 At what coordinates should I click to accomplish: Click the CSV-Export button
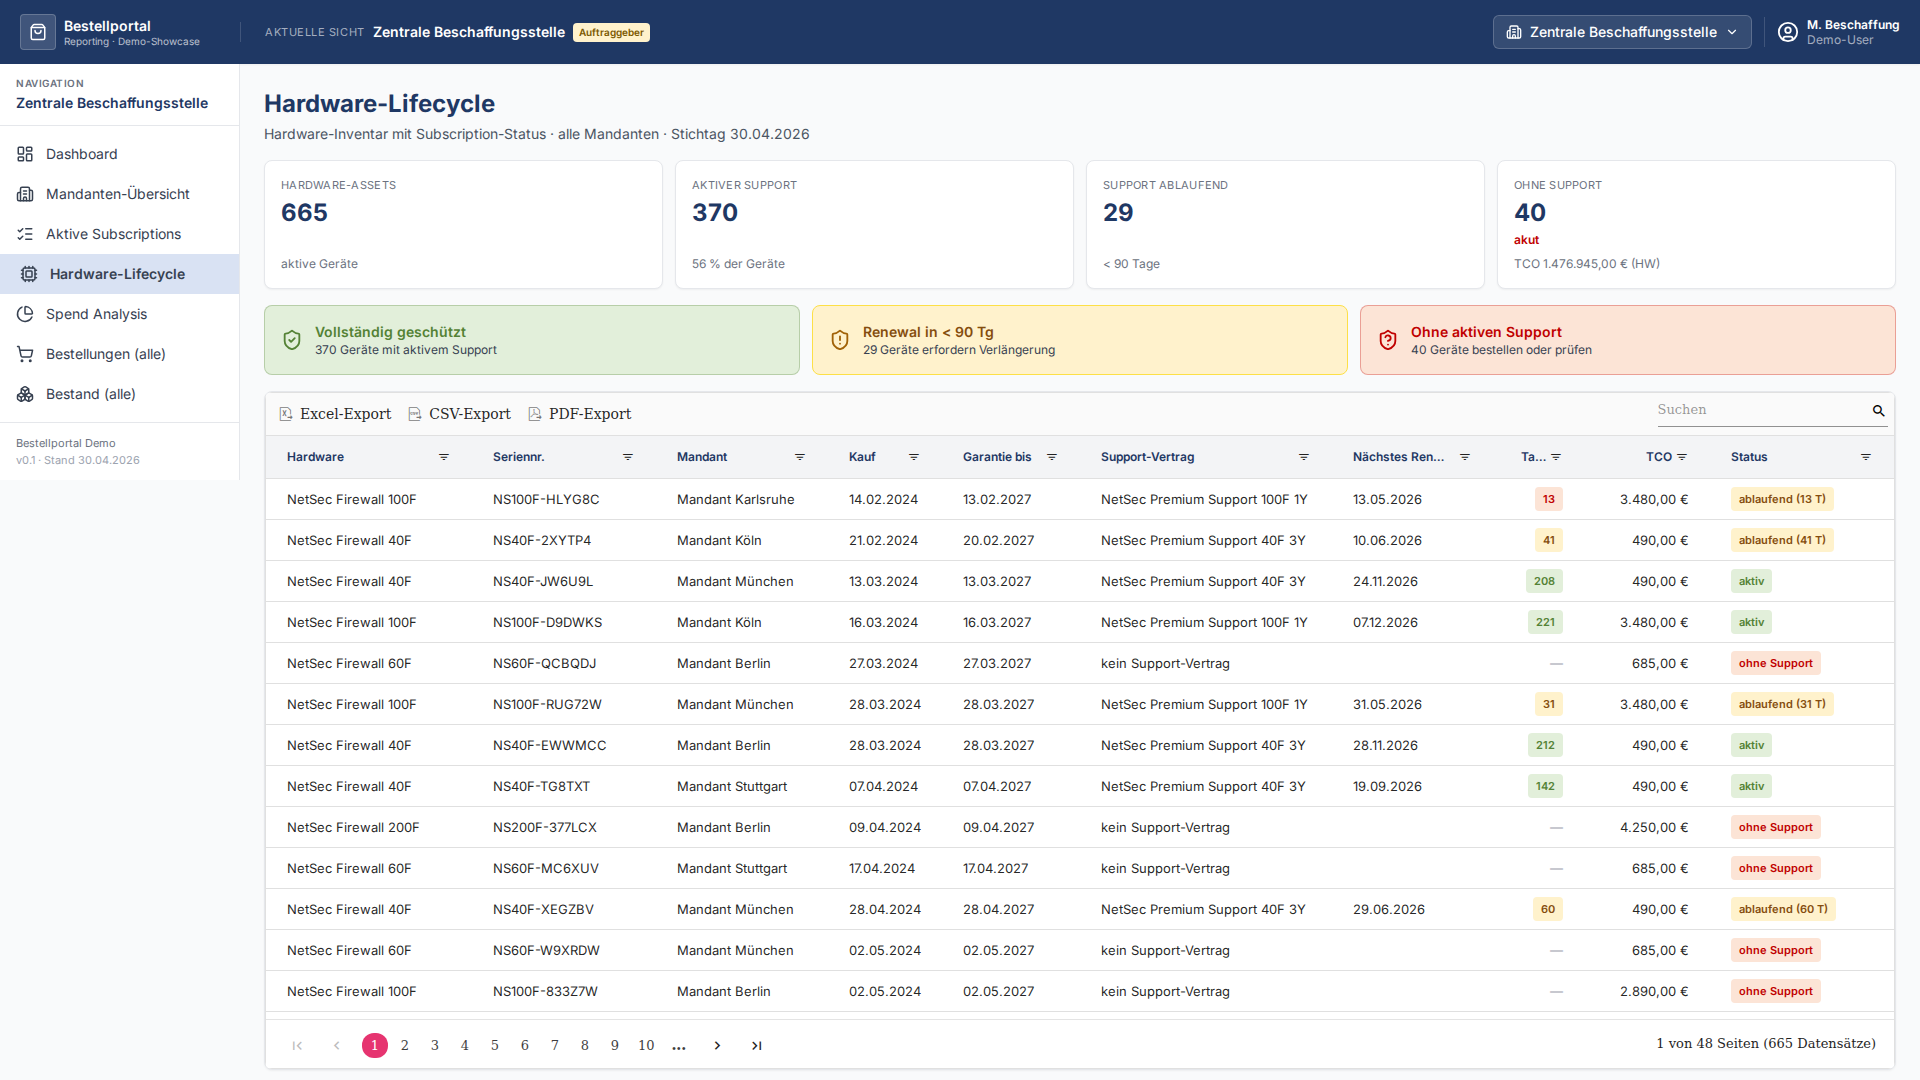coord(459,414)
